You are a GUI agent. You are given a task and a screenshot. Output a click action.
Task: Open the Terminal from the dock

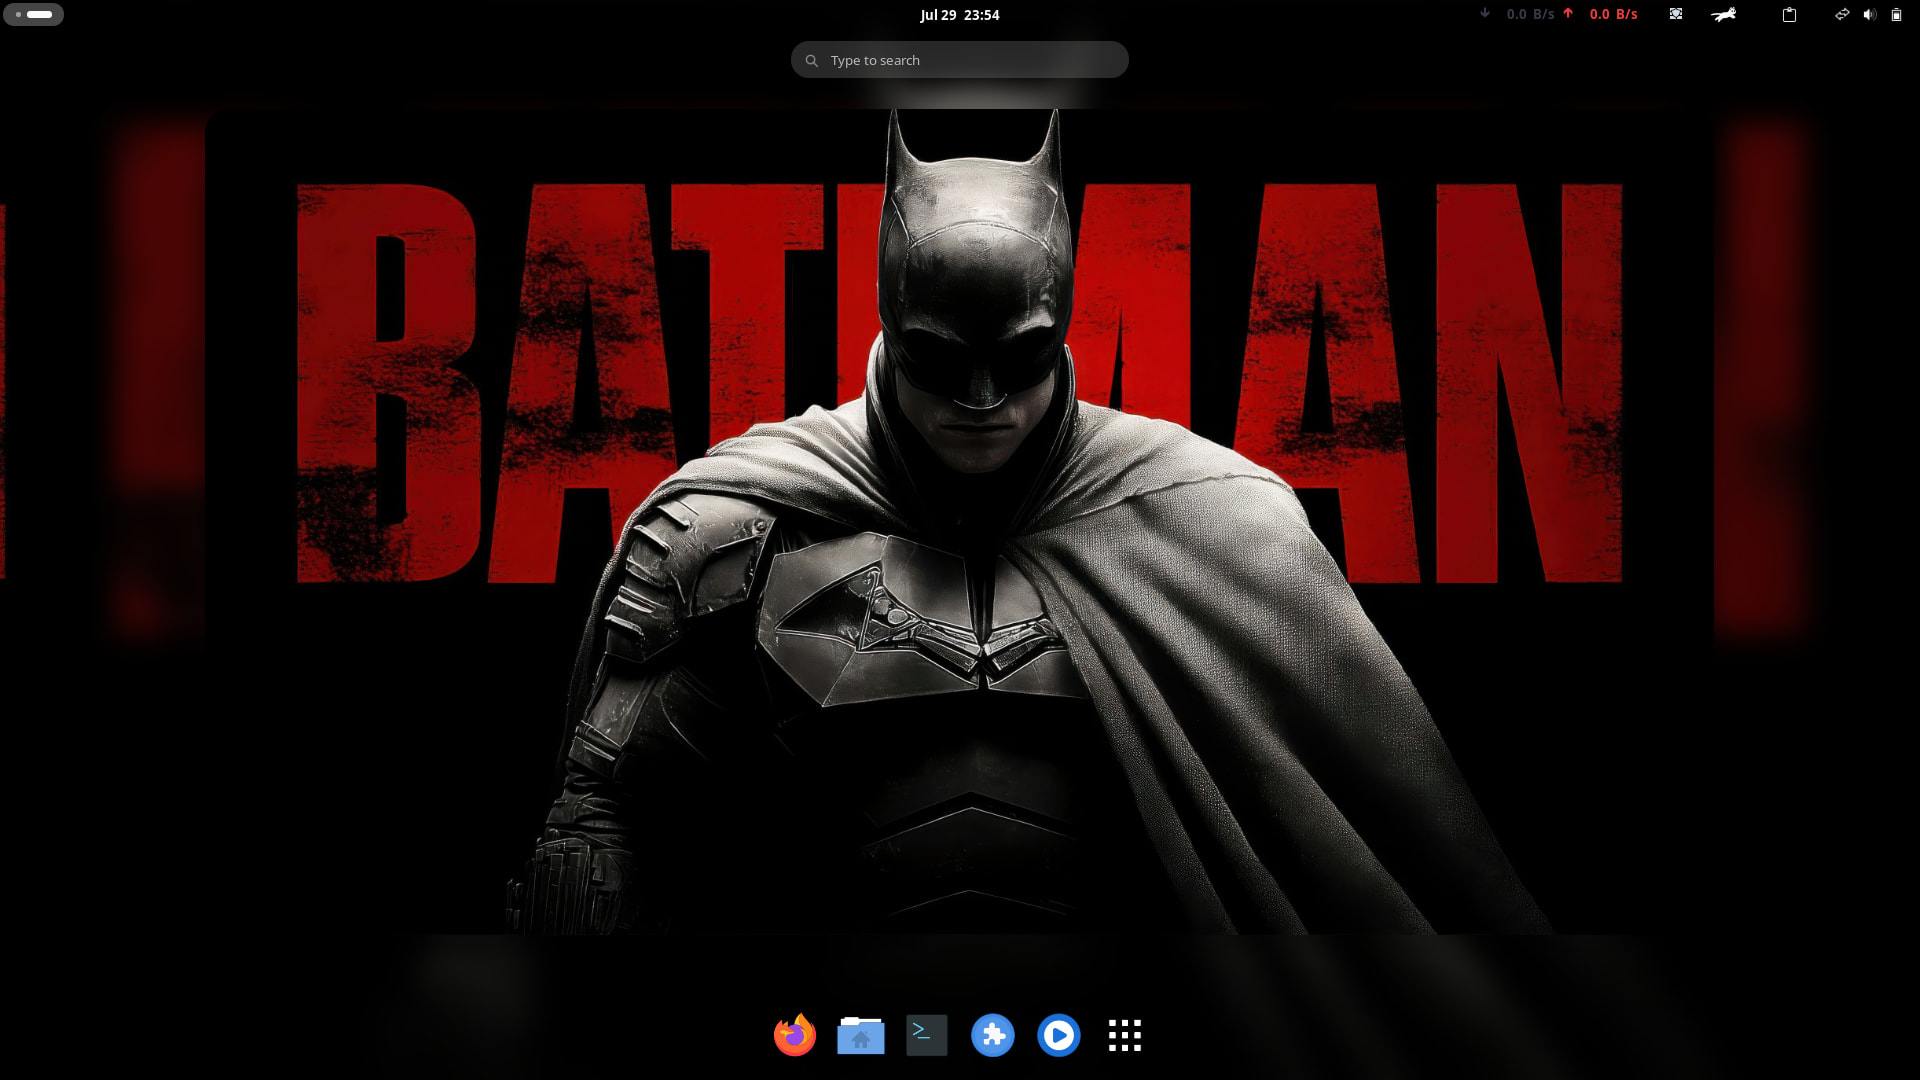927,1035
